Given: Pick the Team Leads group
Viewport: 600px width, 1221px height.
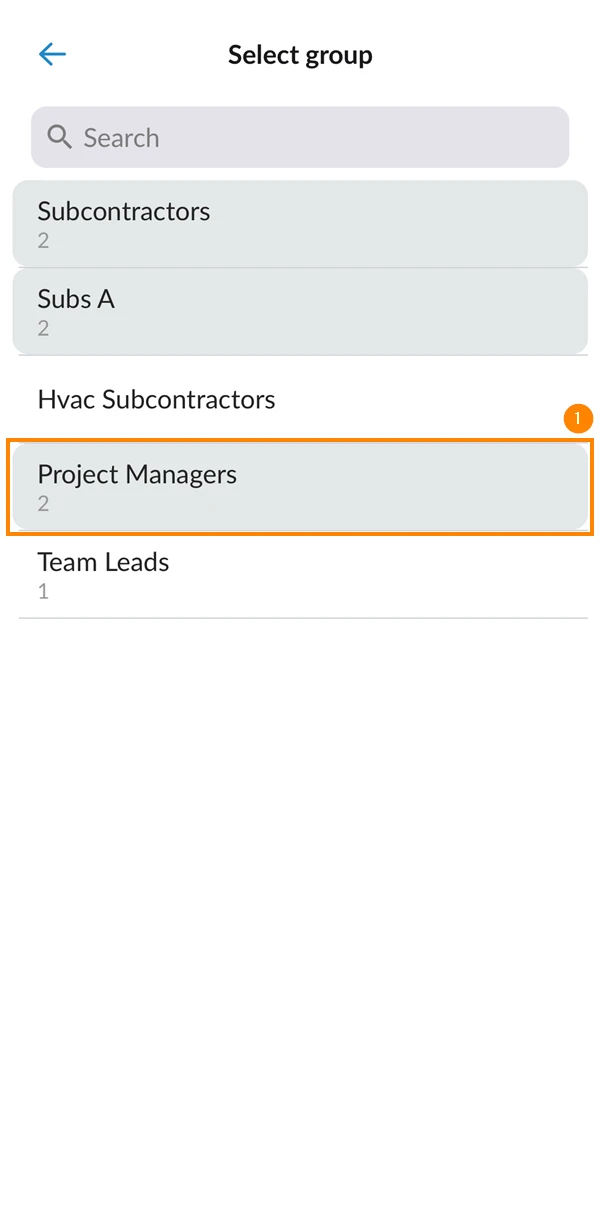Looking at the screenshot, I should pyautogui.click(x=300, y=575).
